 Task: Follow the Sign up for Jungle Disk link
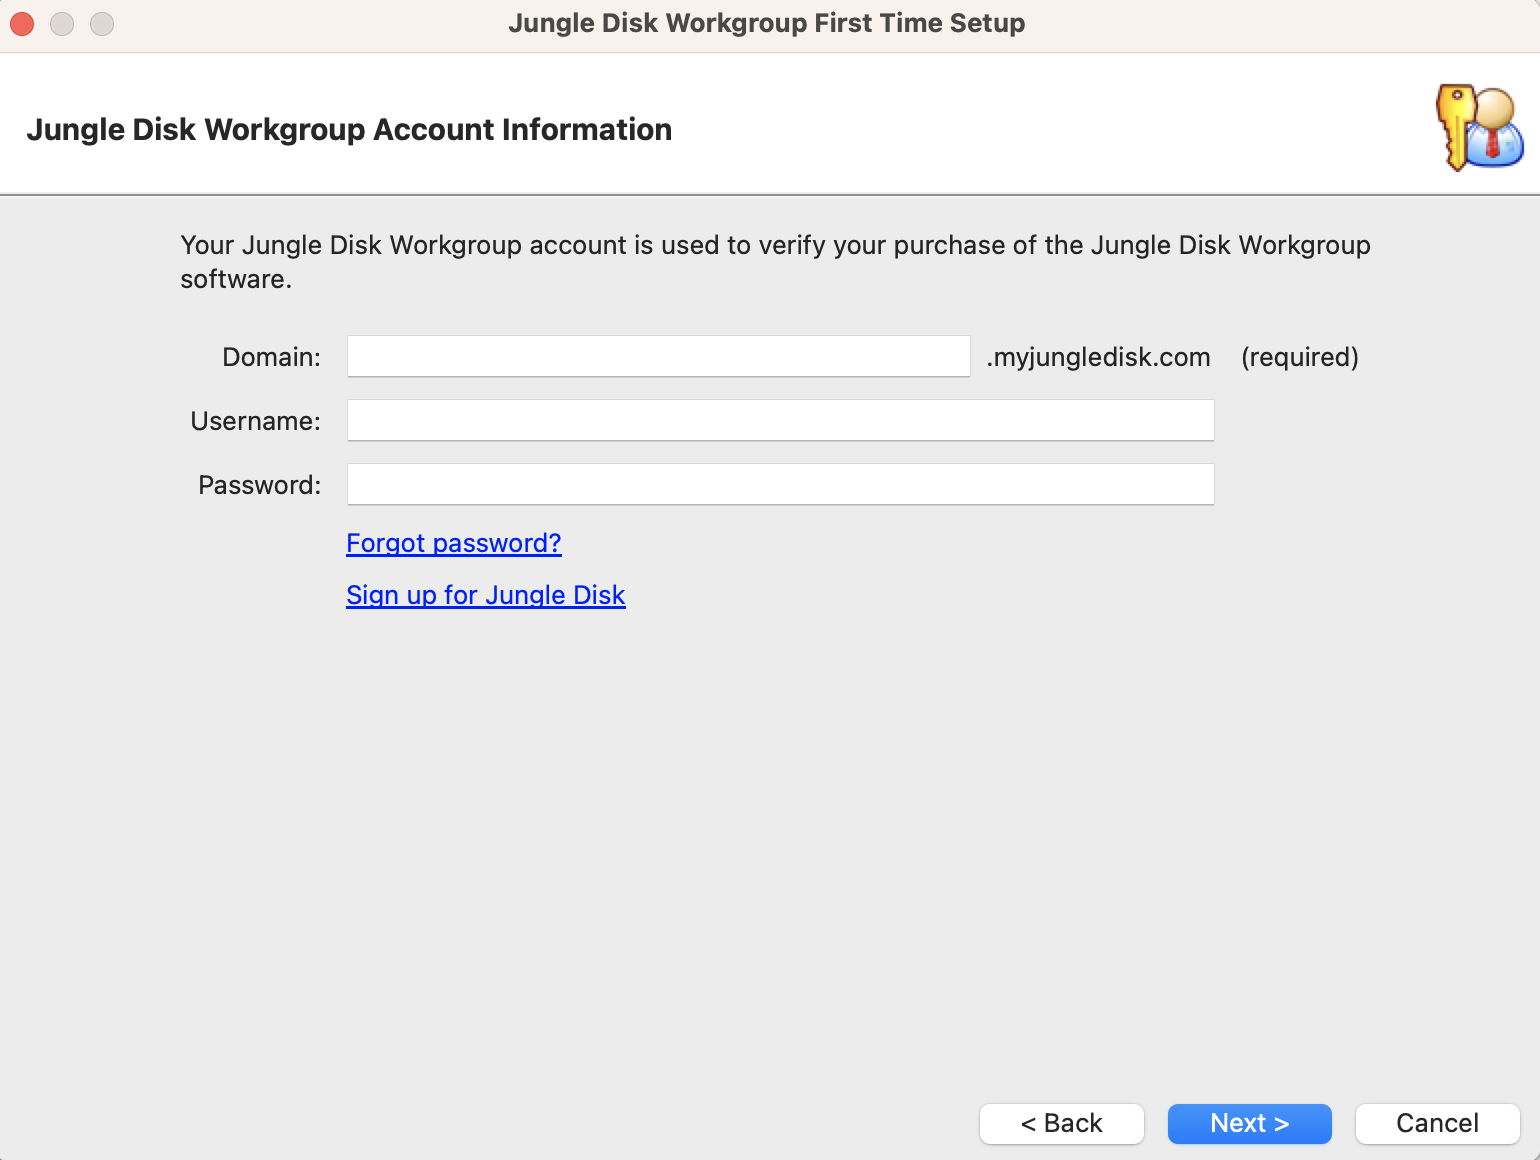(486, 595)
